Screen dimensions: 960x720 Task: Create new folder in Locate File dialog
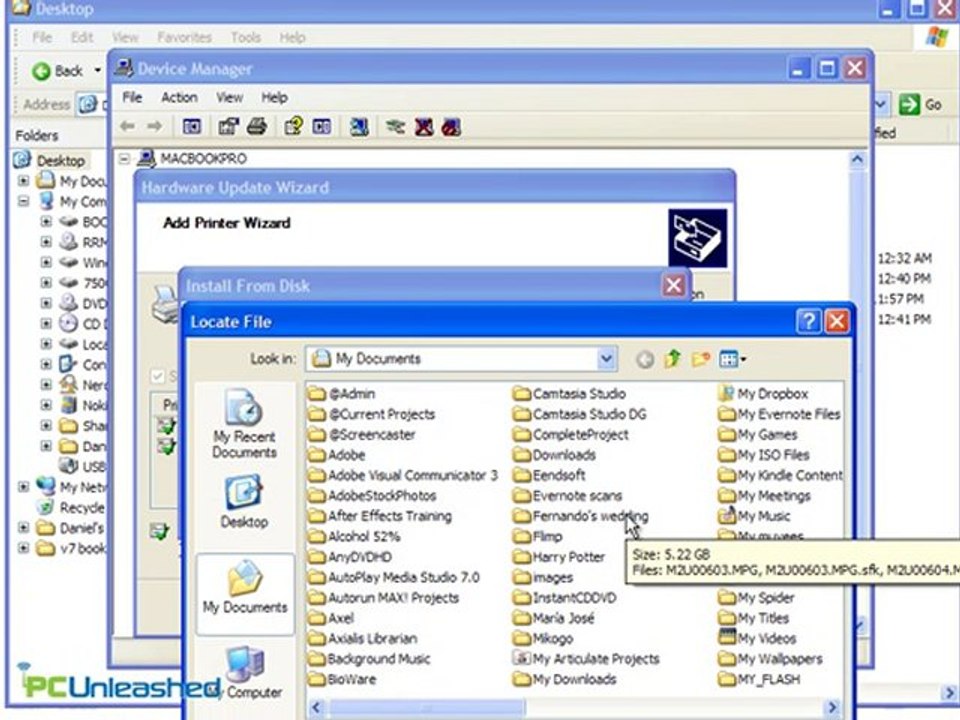point(701,359)
